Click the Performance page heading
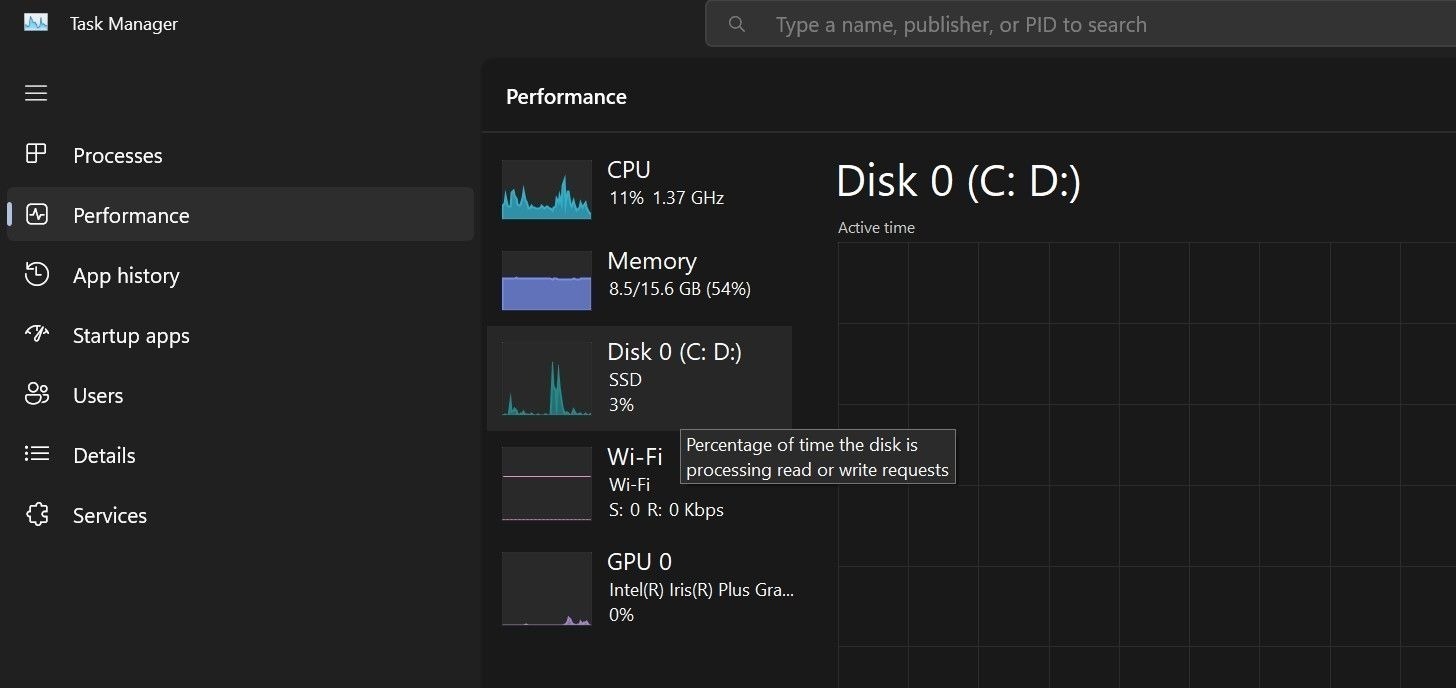The image size is (1456, 688). tap(566, 97)
